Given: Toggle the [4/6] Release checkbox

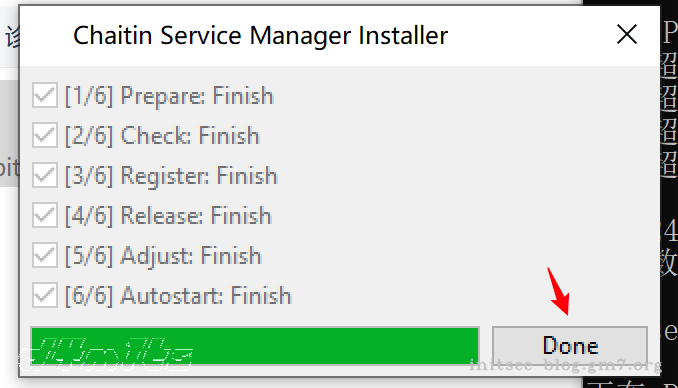Looking at the screenshot, I should [x=45, y=215].
